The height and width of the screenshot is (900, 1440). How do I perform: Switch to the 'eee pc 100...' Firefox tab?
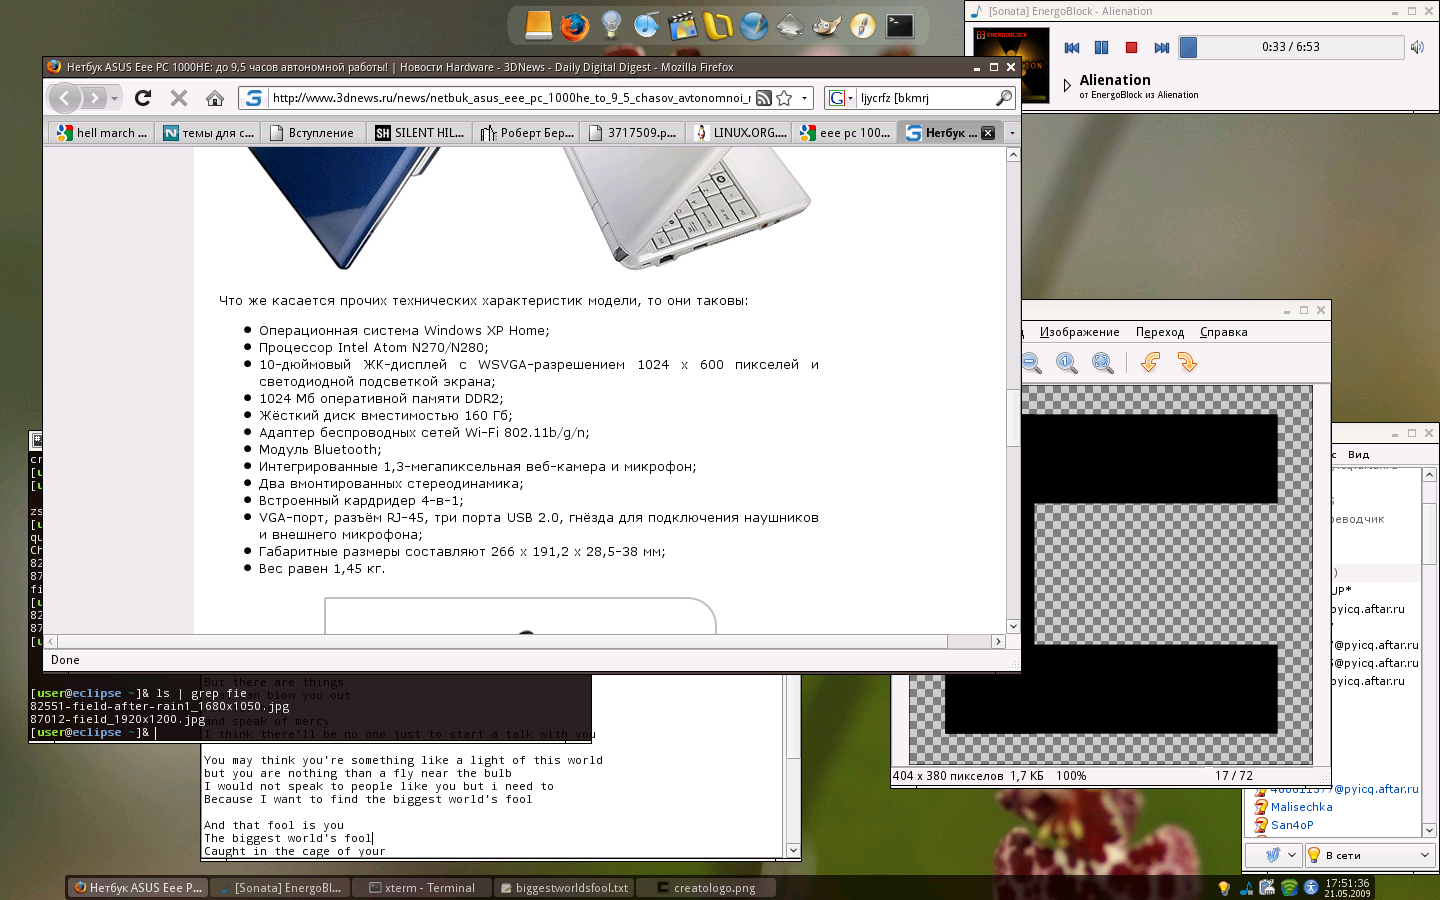[x=845, y=132]
